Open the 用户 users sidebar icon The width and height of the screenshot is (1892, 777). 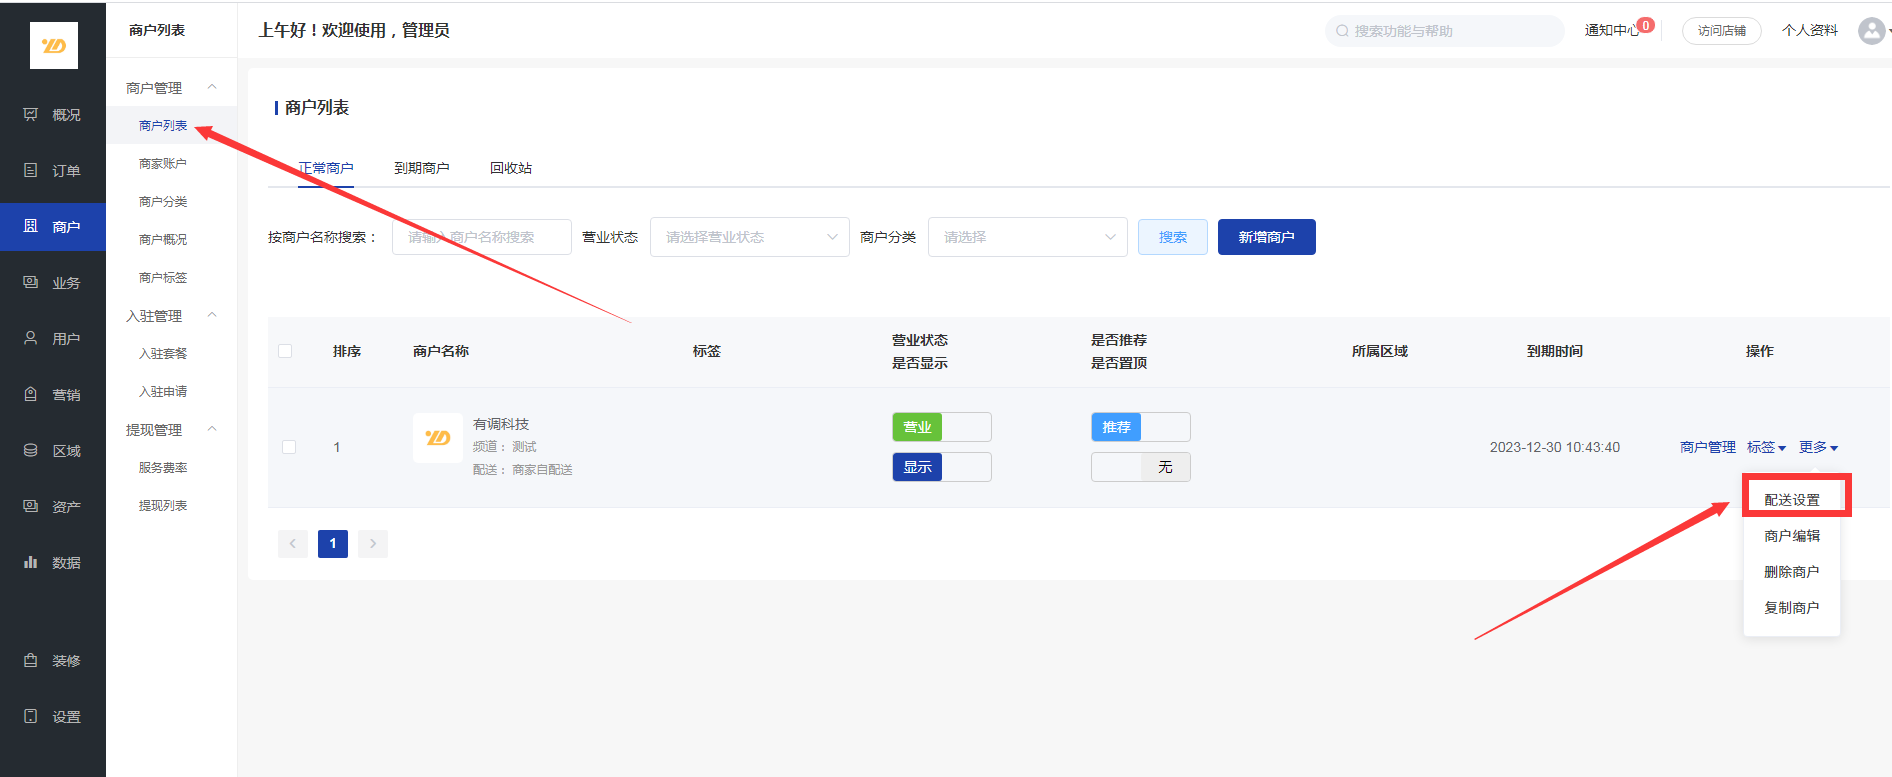(x=31, y=338)
